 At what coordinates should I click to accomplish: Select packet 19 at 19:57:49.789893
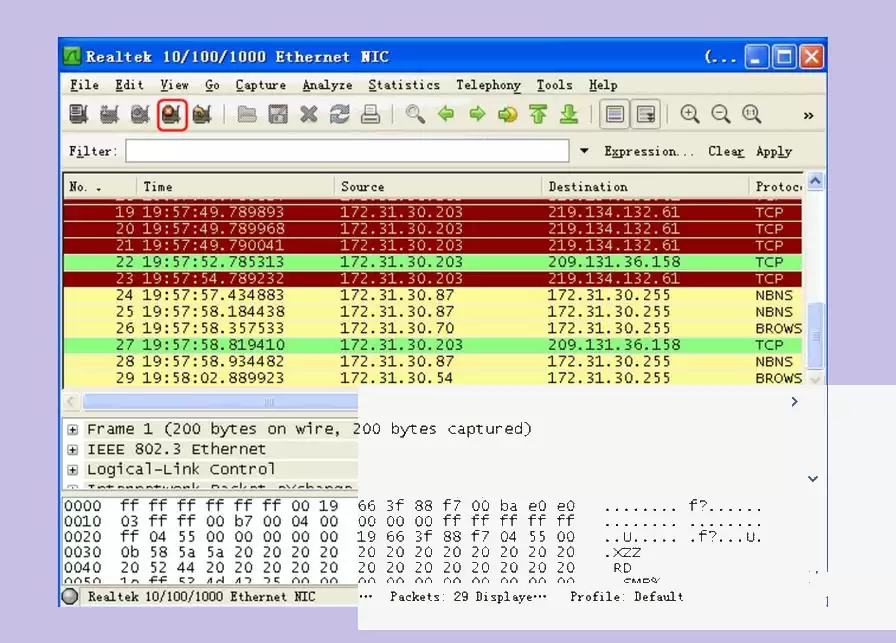[x=433, y=213]
